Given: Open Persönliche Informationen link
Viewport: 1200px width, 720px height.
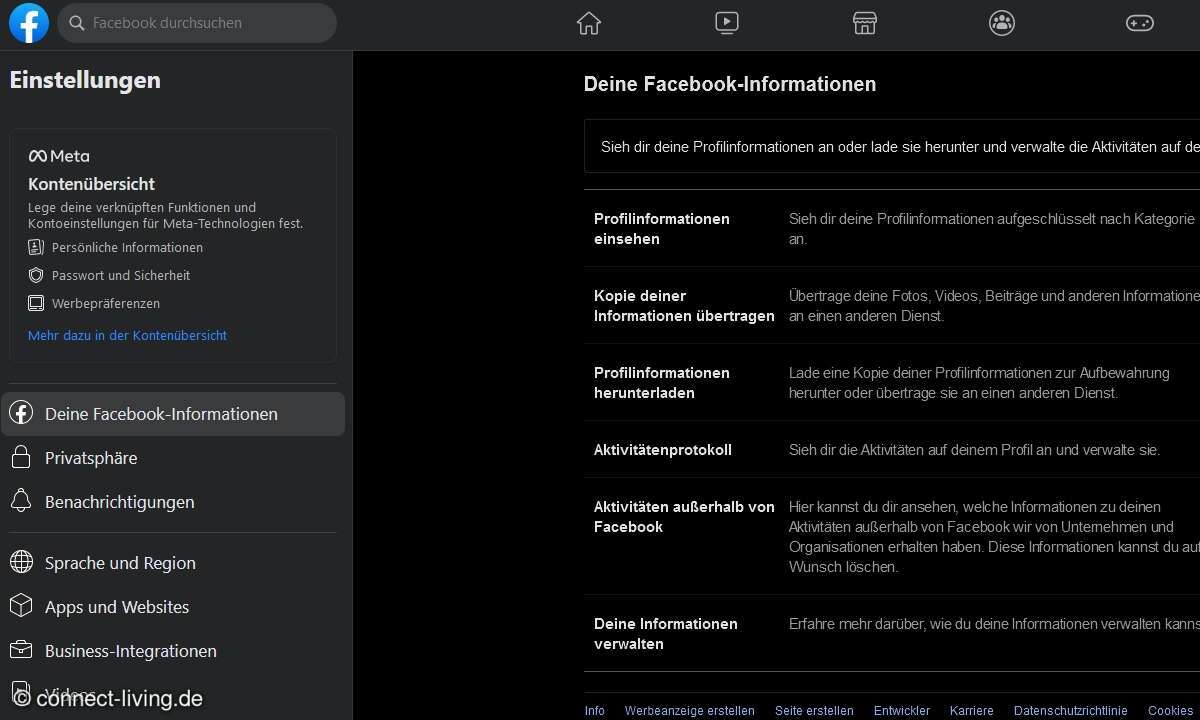Looking at the screenshot, I should coord(127,247).
